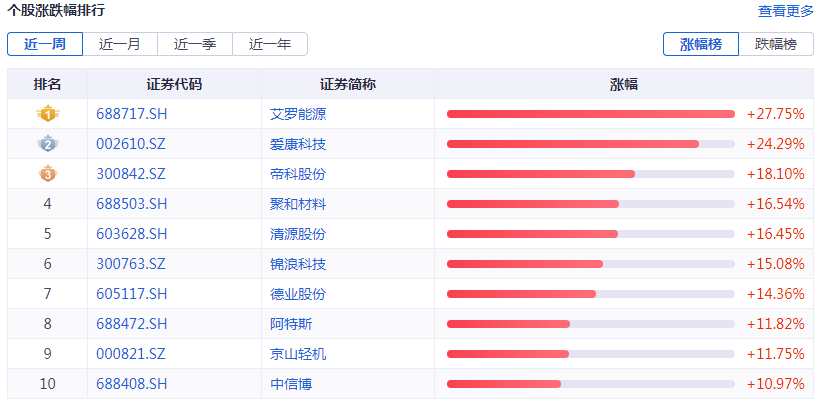Open stock code 300842.SZ

pyautogui.click(x=131, y=174)
